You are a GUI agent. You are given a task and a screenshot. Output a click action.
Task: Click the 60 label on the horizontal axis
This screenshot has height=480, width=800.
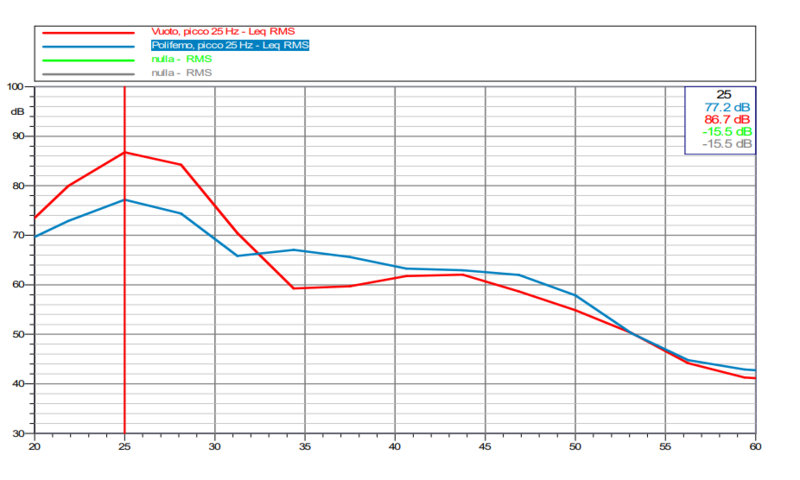pos(754,445)
